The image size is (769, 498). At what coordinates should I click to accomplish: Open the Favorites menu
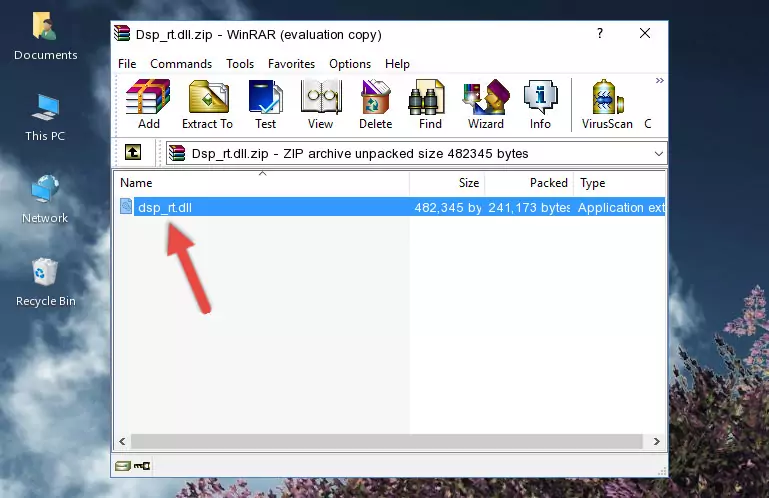click(x=291, y=64)
